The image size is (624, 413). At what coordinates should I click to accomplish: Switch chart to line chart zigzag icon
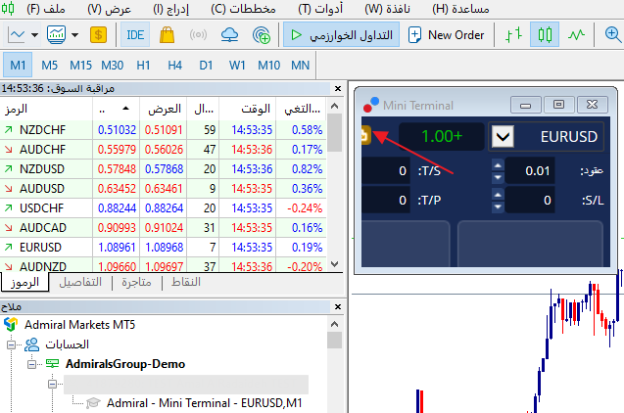click(x=576, y=35)
